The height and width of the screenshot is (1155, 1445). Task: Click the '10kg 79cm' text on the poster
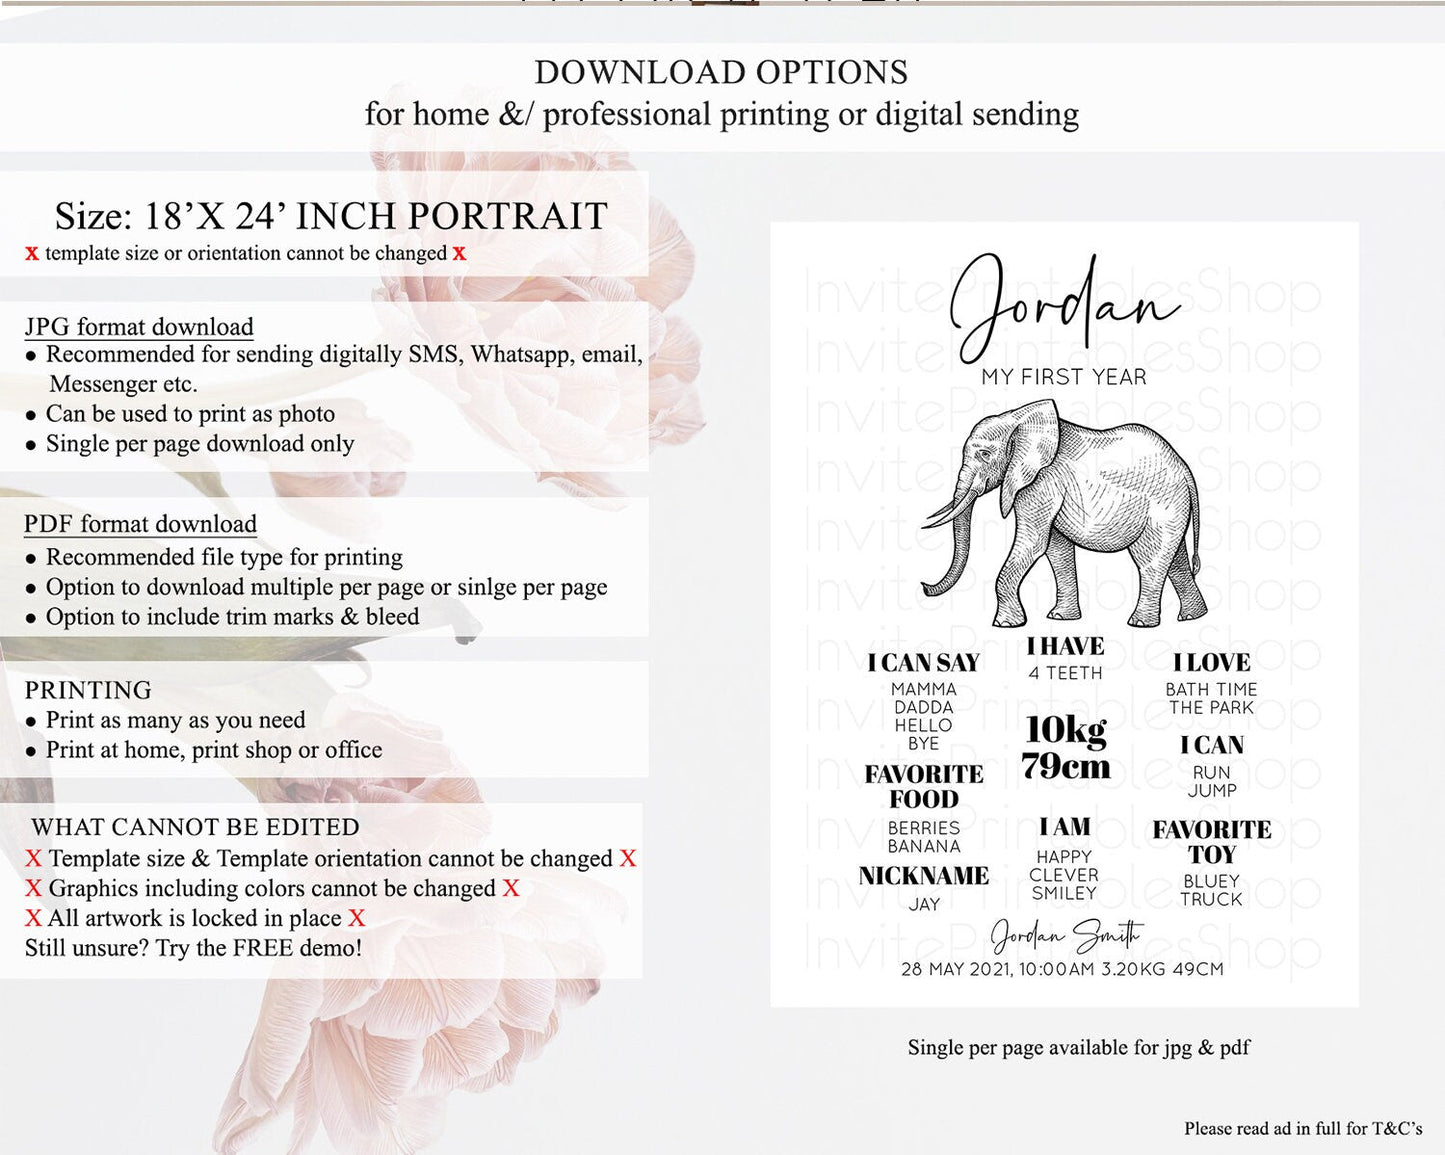1066,748
